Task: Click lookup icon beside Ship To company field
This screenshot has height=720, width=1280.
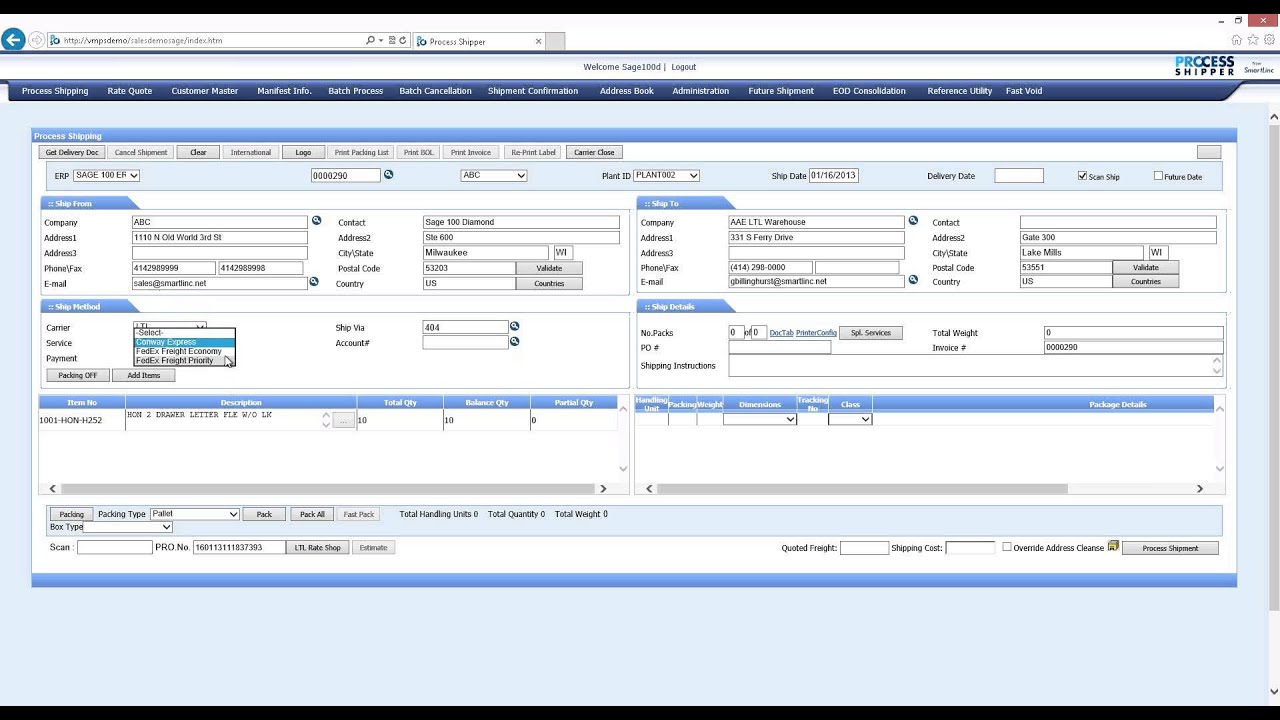Action: point(913,221)
